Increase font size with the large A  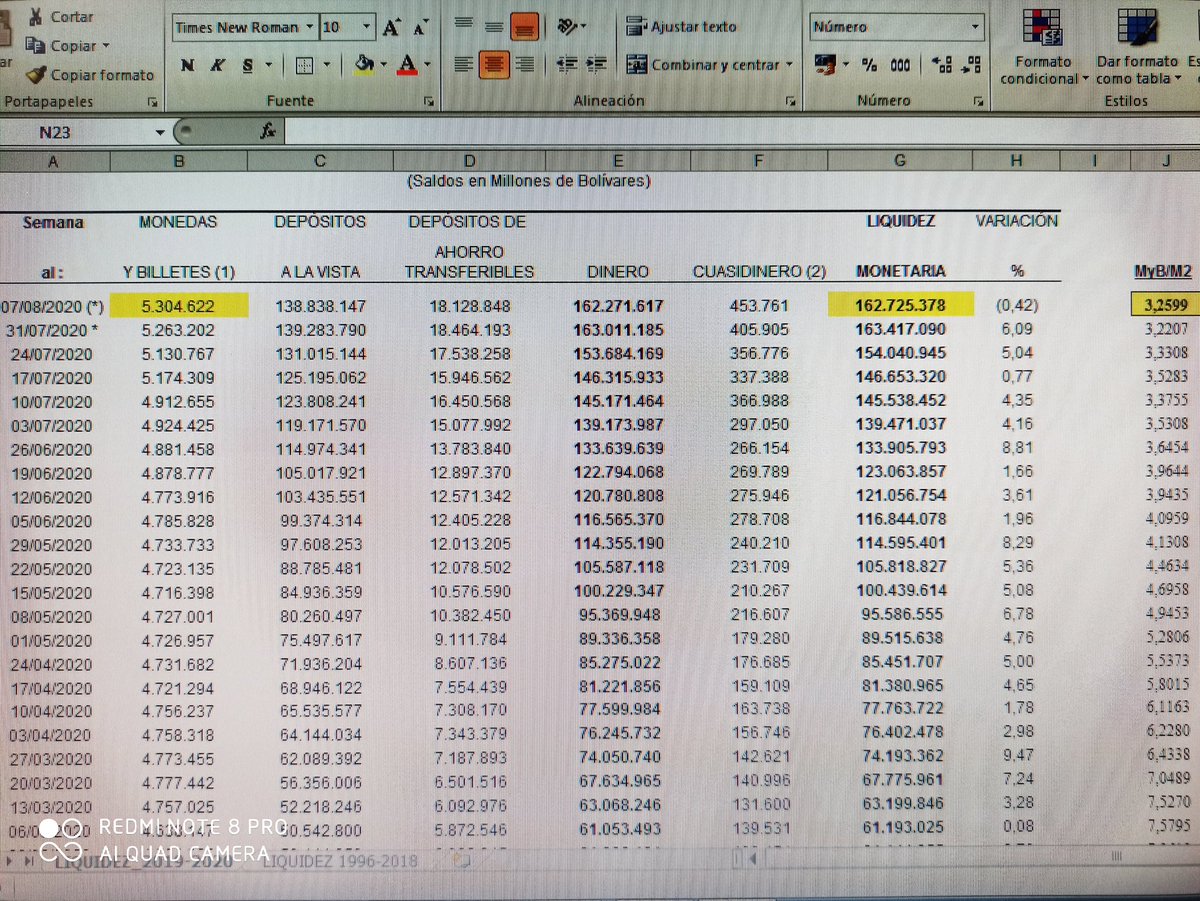pyautogui.click(x=391, y=28)
